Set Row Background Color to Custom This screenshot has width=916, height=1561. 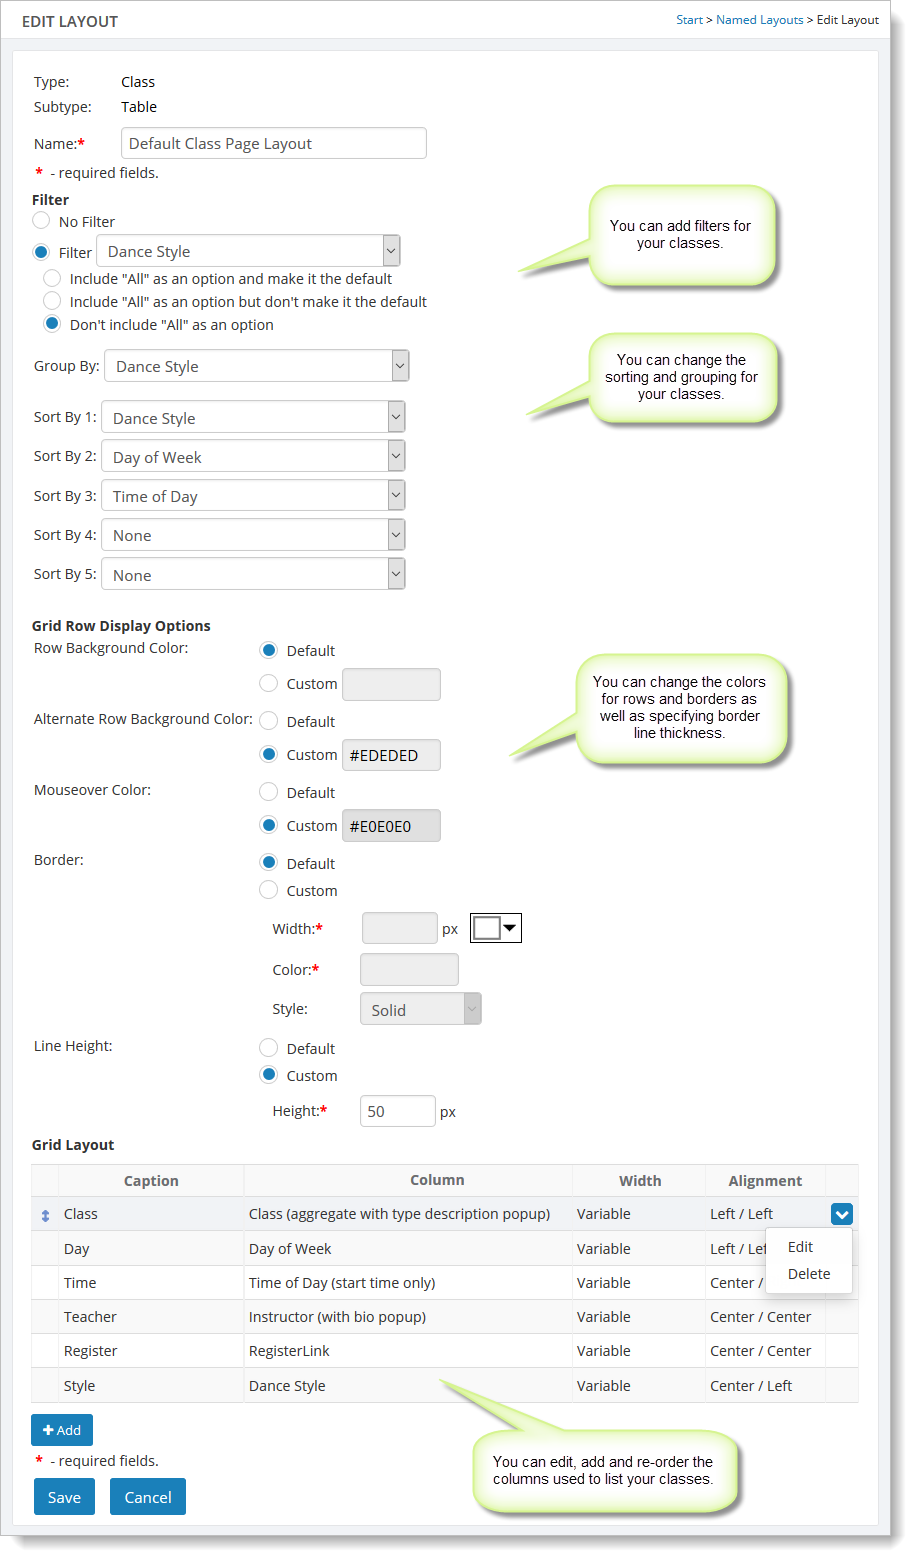pyautogui.click(x=269, y=683)
